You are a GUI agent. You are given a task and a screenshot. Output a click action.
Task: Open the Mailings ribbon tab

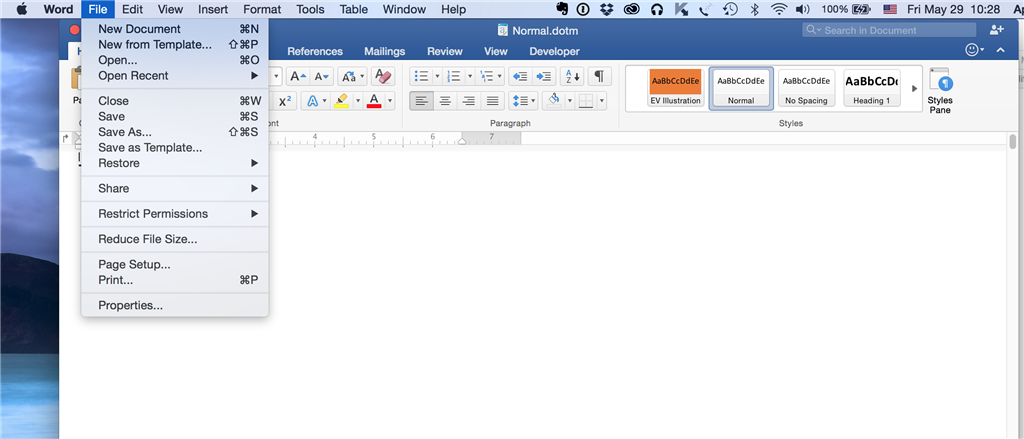[385, 51]
